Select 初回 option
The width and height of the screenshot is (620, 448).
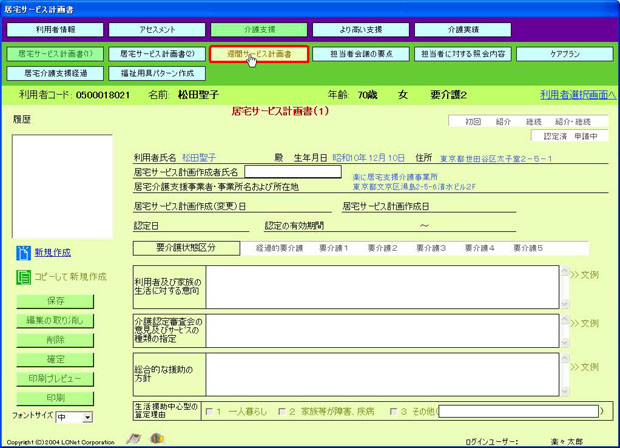tap(473, 122)
